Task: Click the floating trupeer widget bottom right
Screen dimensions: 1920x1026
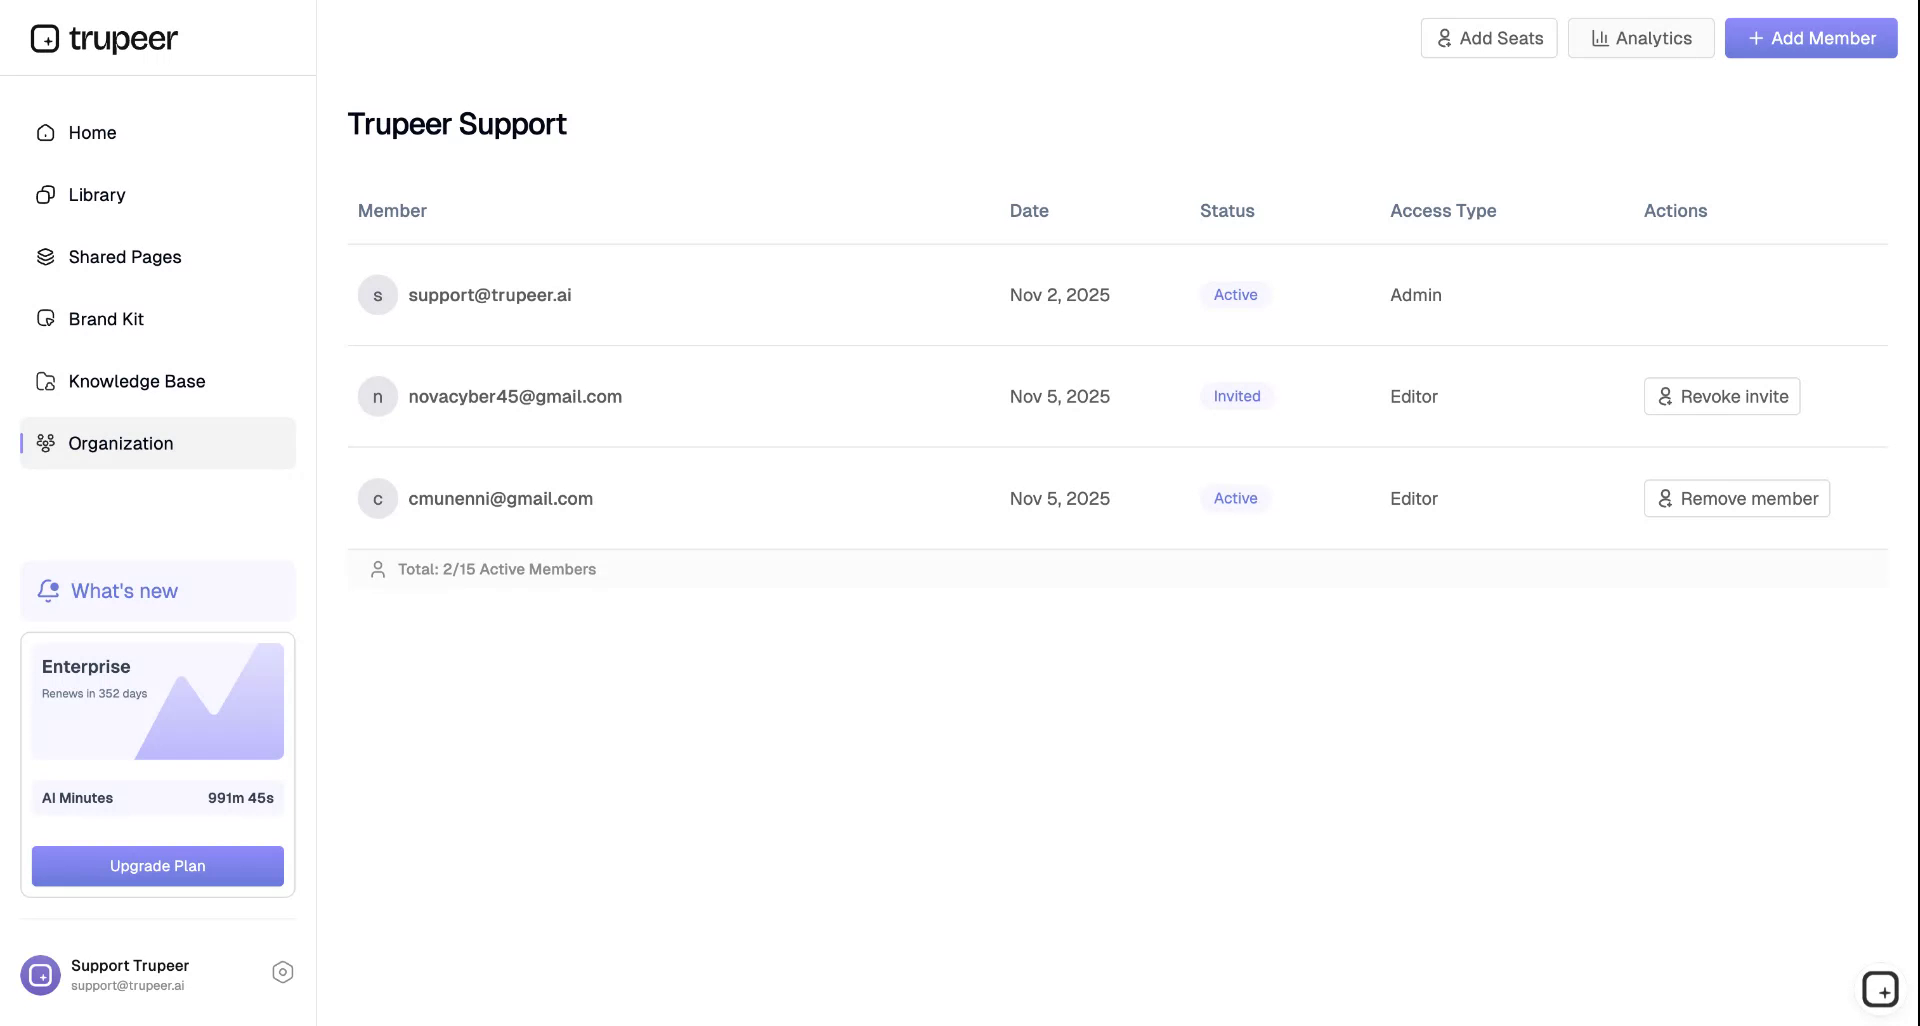Action: 1882,989
